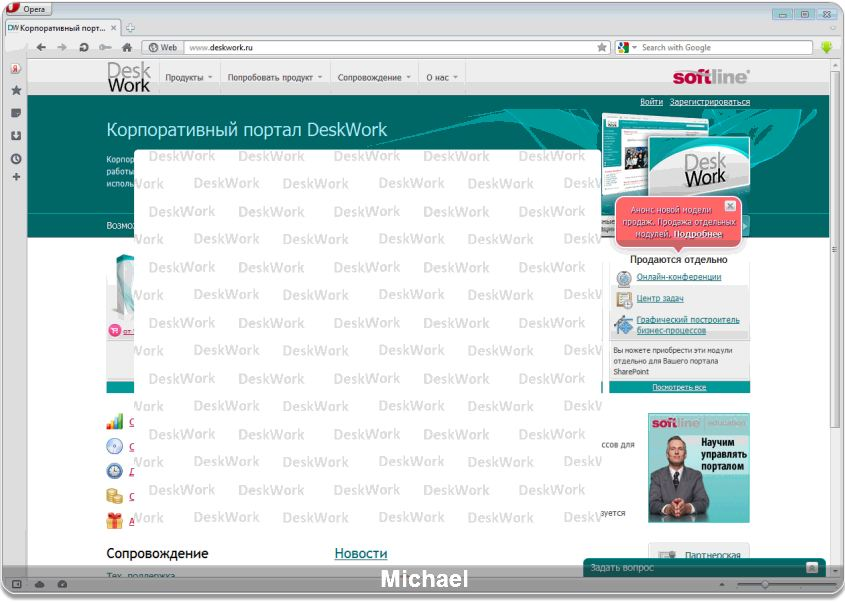
Task: Open the Notes panel in the sidebar
Action: 16,113
